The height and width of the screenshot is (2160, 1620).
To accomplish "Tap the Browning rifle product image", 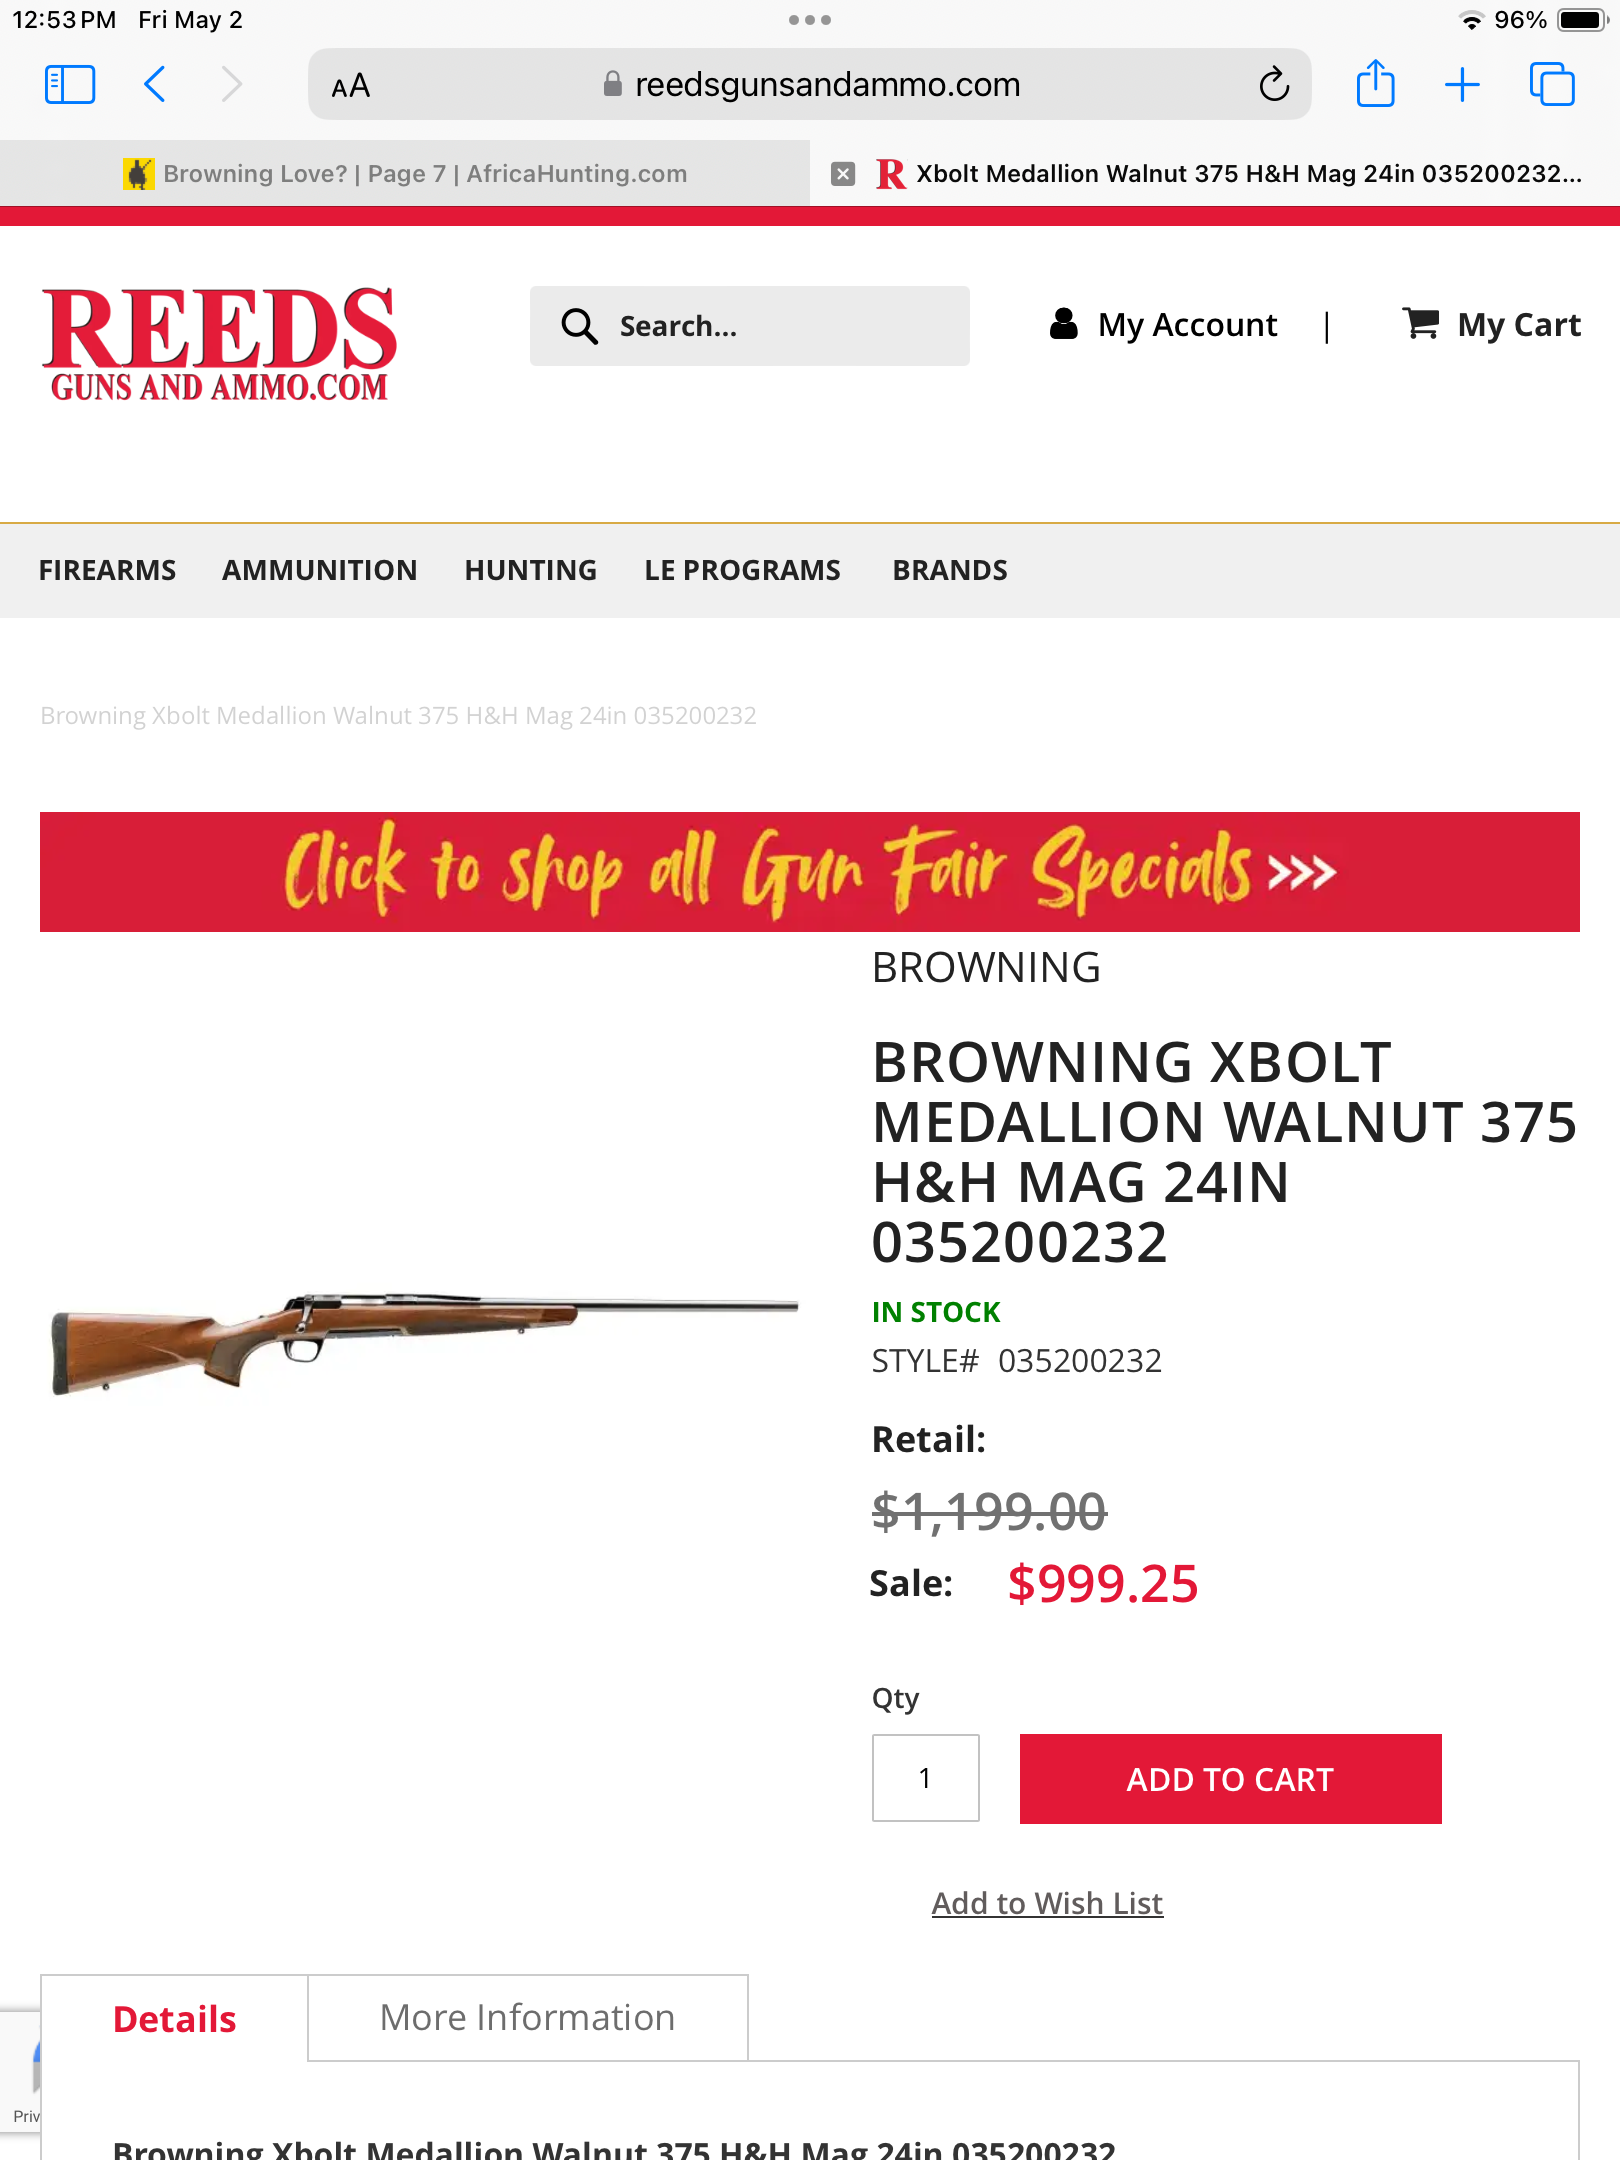I will (x=425, y=1340).
